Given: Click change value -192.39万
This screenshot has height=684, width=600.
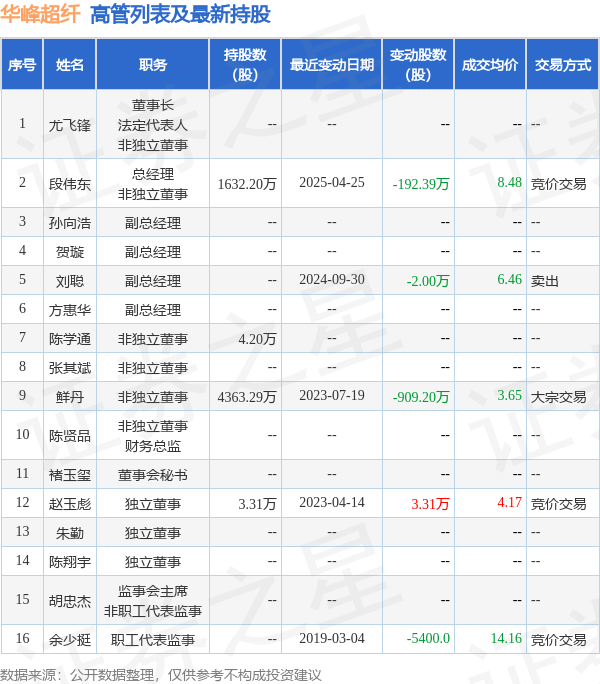Looking at the screenshot, I should (421, 184).
